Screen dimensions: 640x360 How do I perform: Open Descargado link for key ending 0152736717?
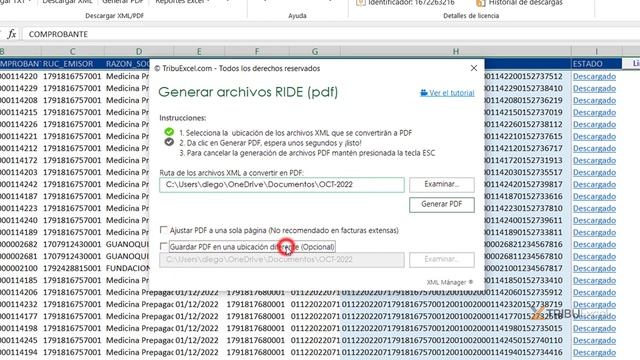click(594, 149)
